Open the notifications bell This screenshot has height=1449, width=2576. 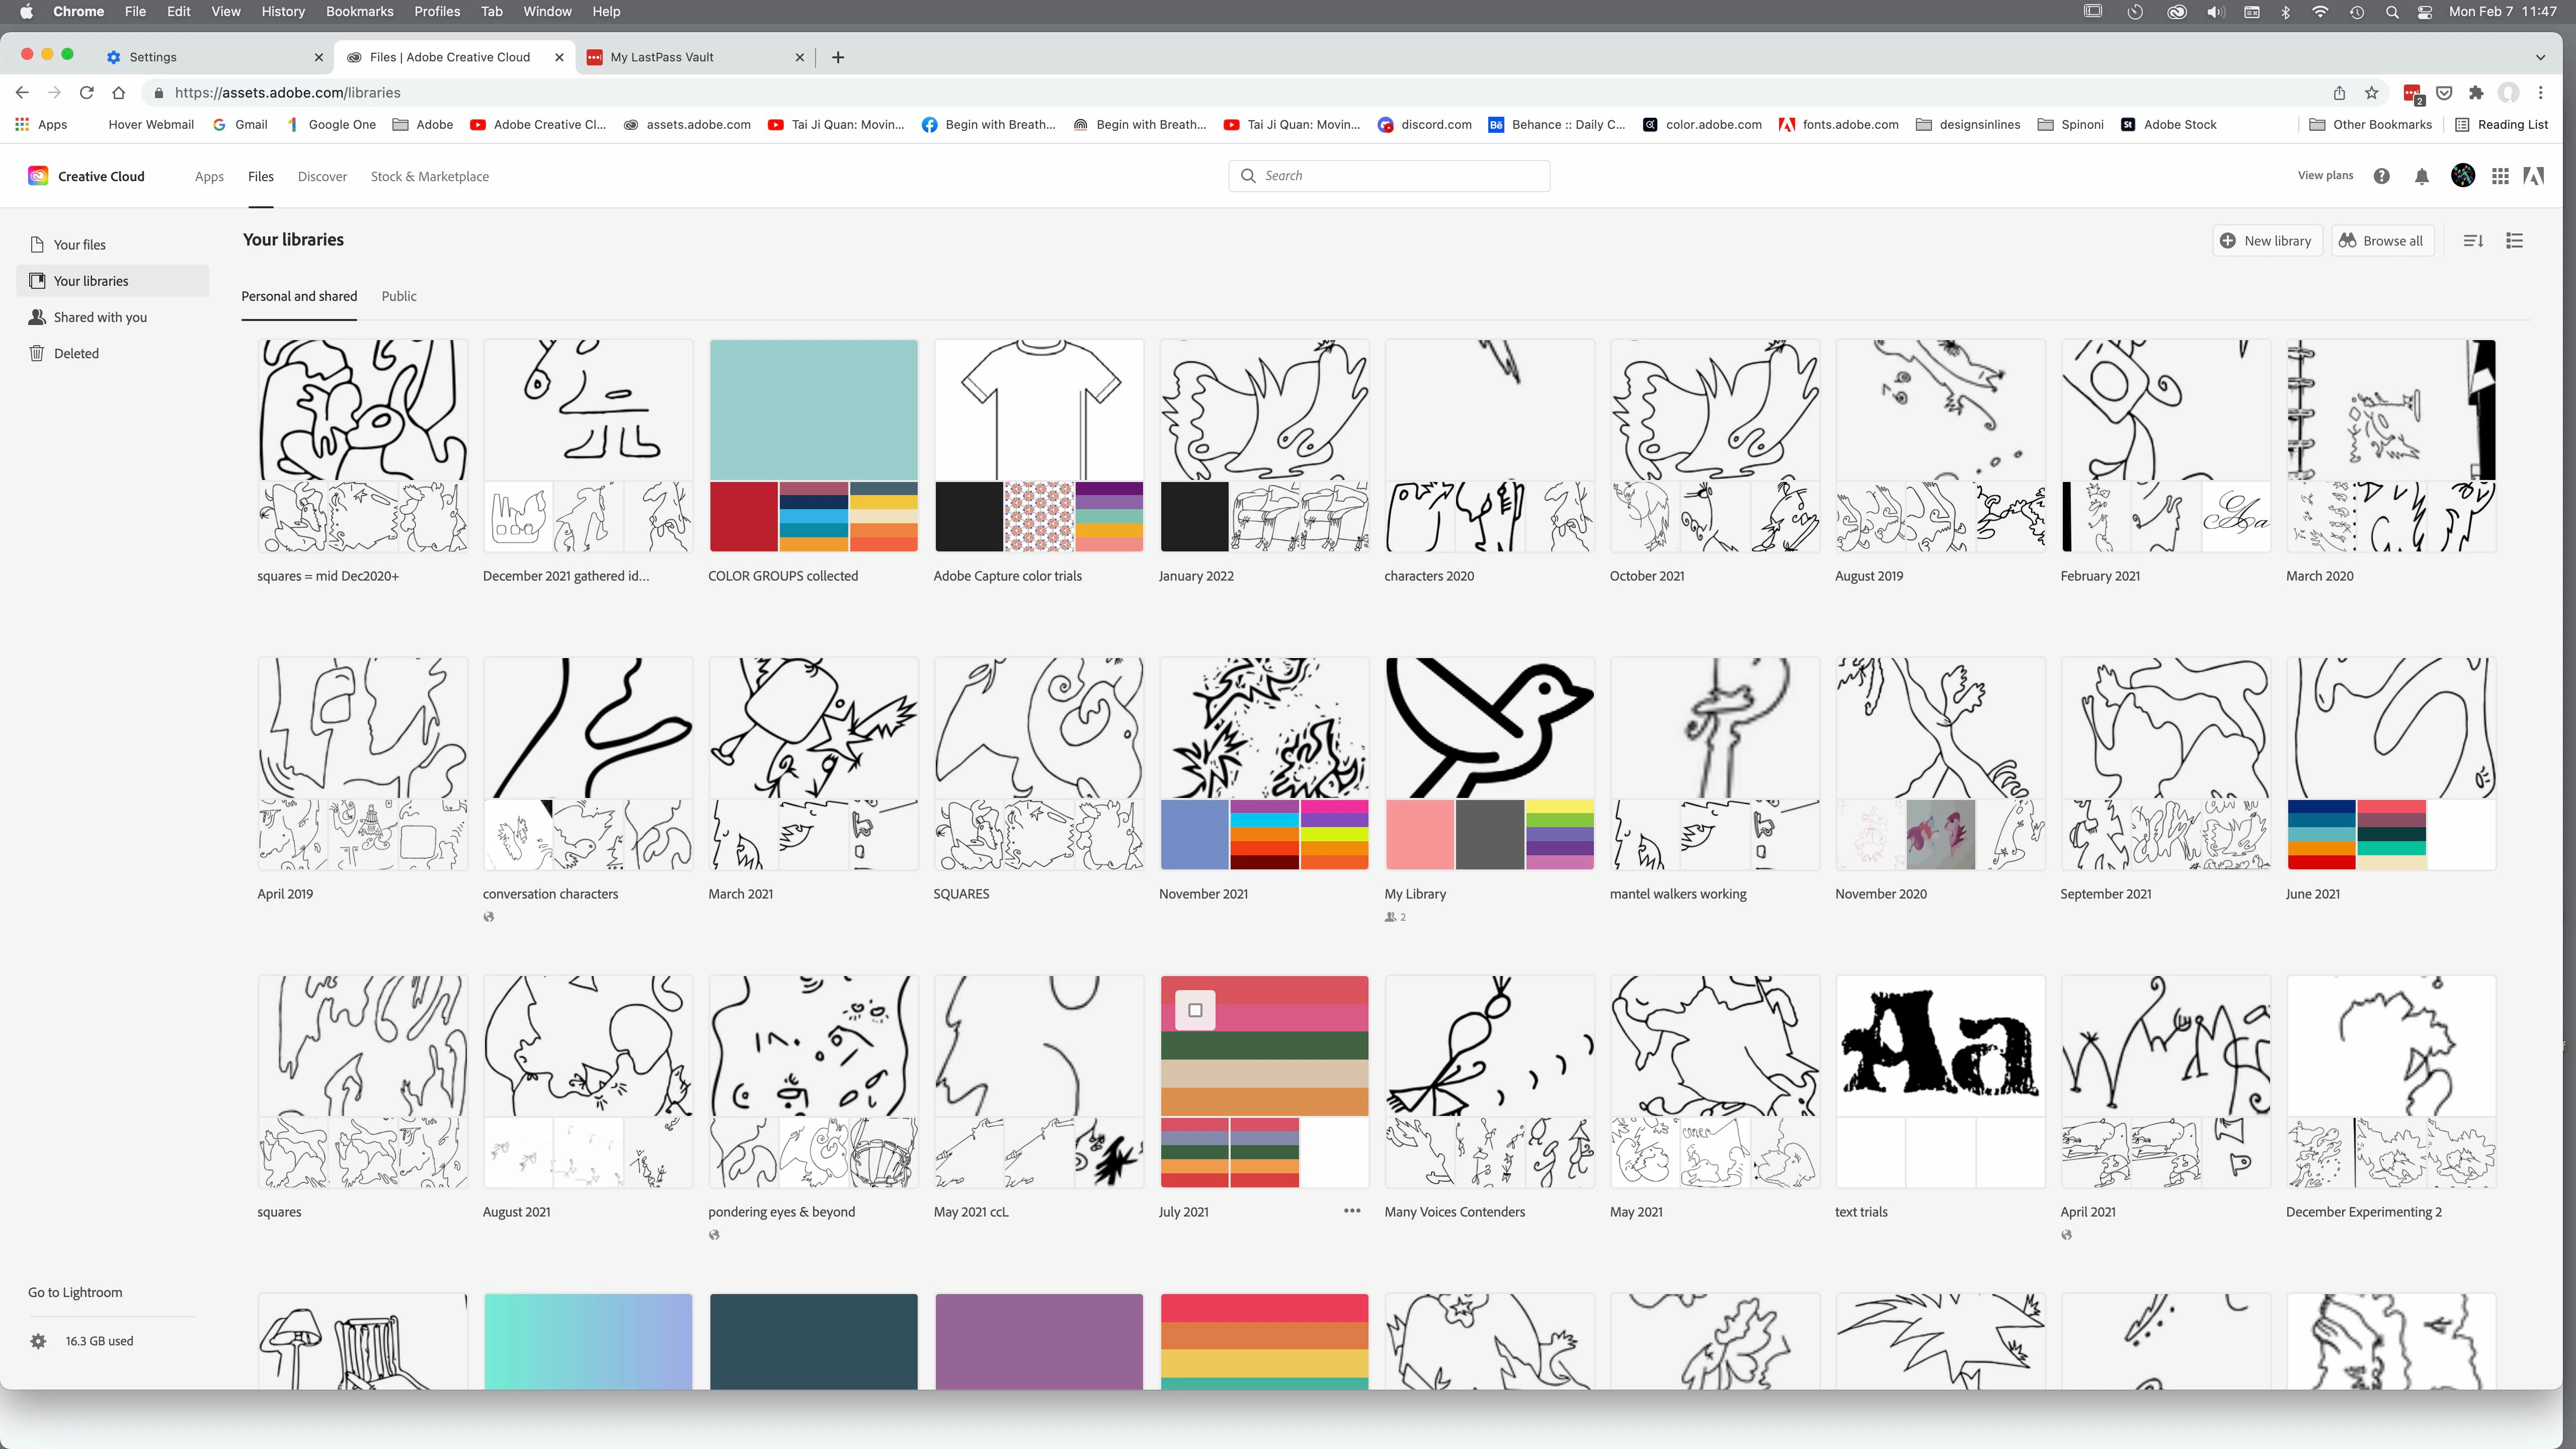click(2421, 176)
